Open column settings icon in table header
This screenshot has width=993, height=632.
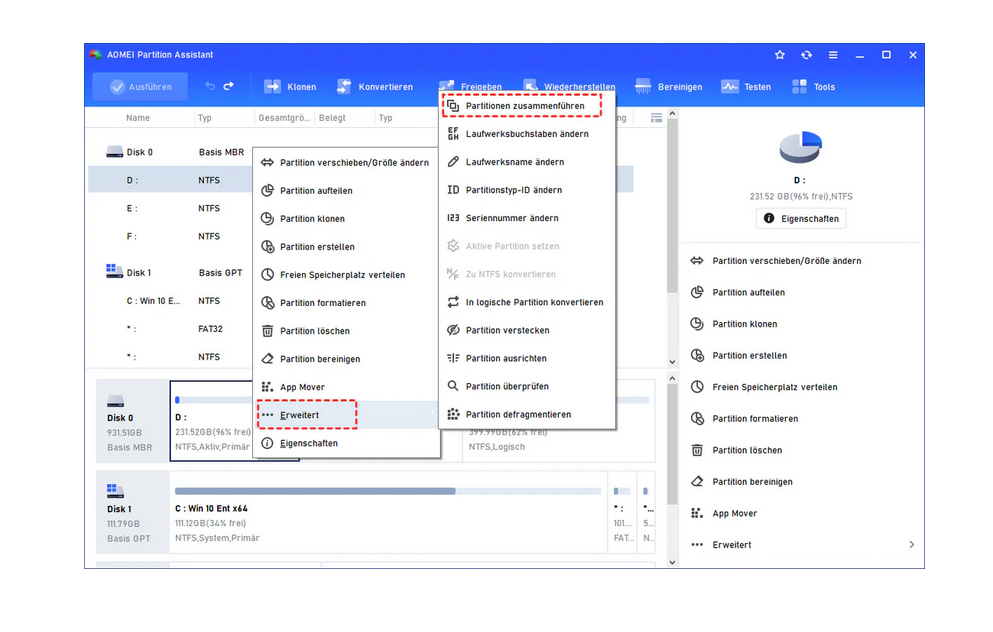656,118
